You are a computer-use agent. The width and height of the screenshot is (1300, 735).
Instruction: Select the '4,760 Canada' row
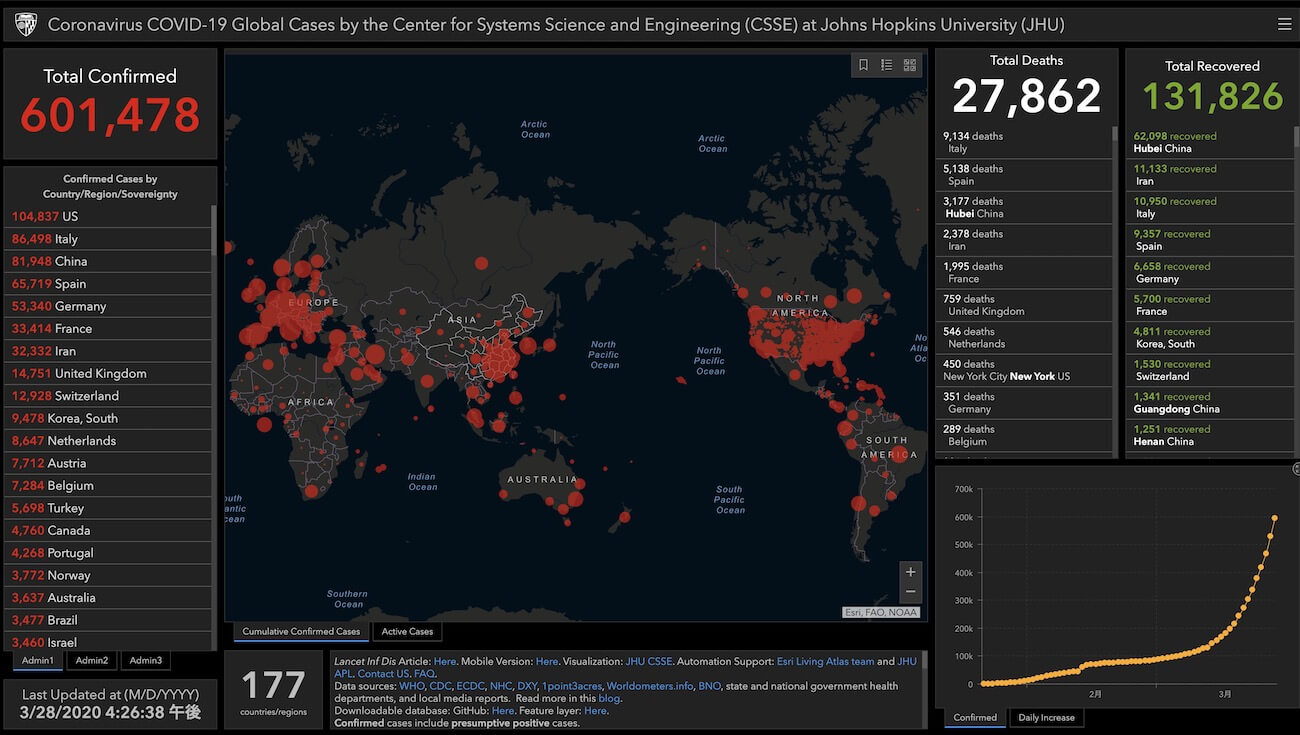click(x=110, y=530)
